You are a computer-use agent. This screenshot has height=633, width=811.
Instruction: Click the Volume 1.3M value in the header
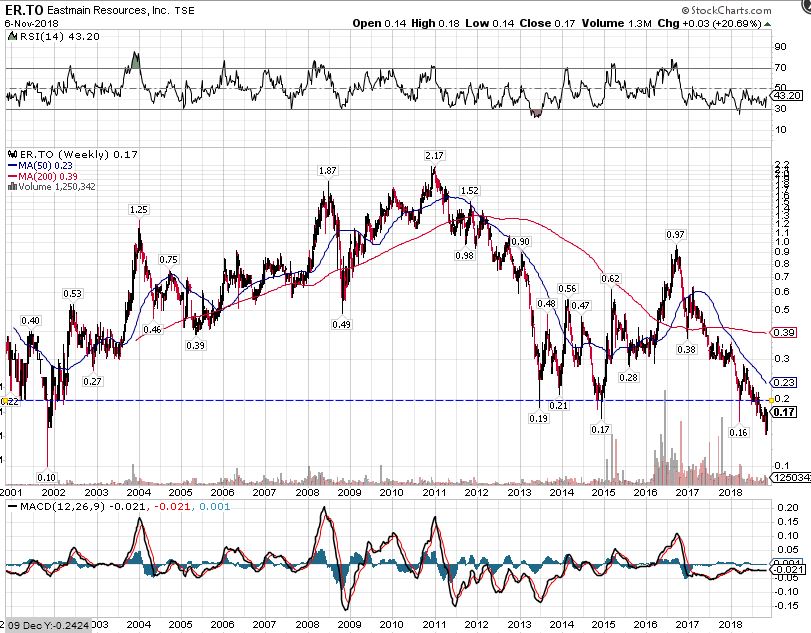(x=617, y=23)
